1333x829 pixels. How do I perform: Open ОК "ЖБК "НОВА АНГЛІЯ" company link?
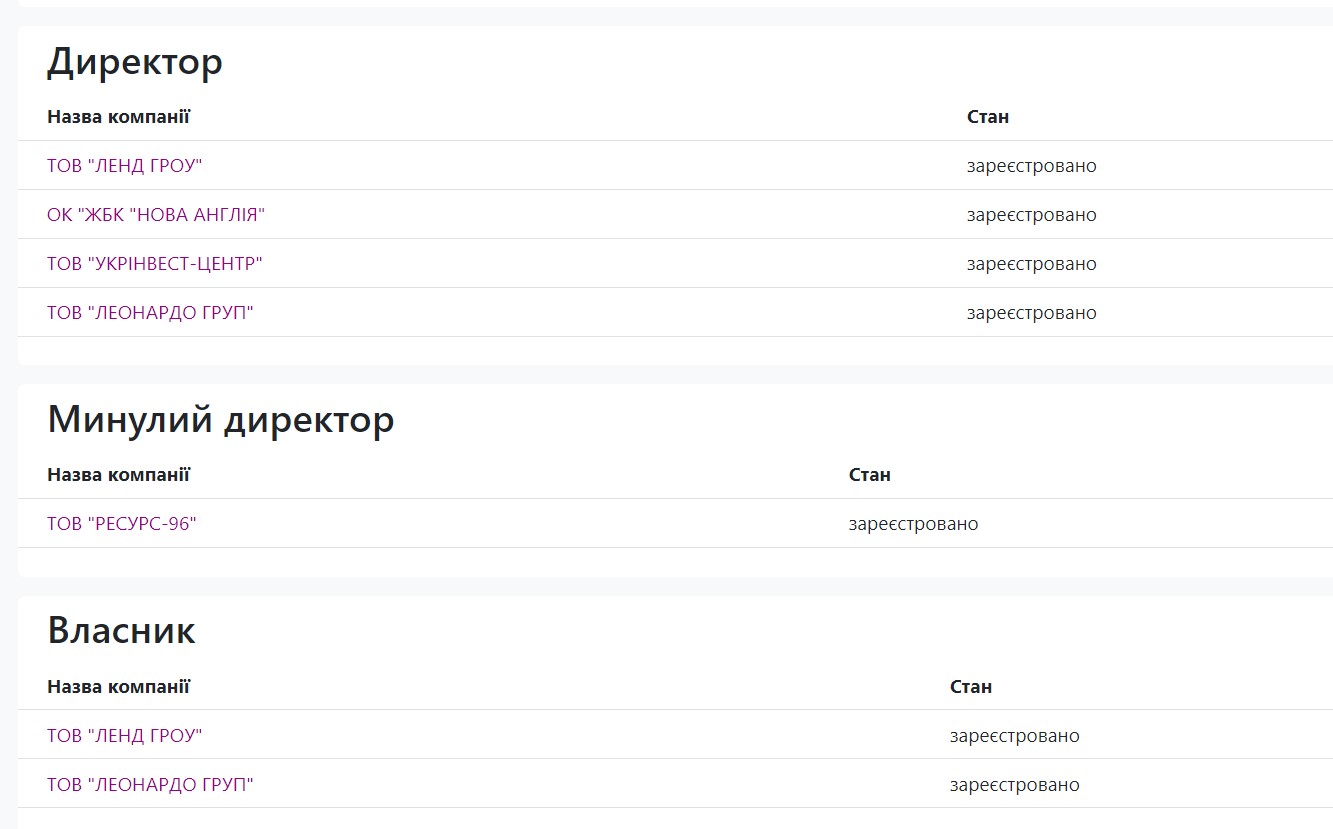[155, 215]
